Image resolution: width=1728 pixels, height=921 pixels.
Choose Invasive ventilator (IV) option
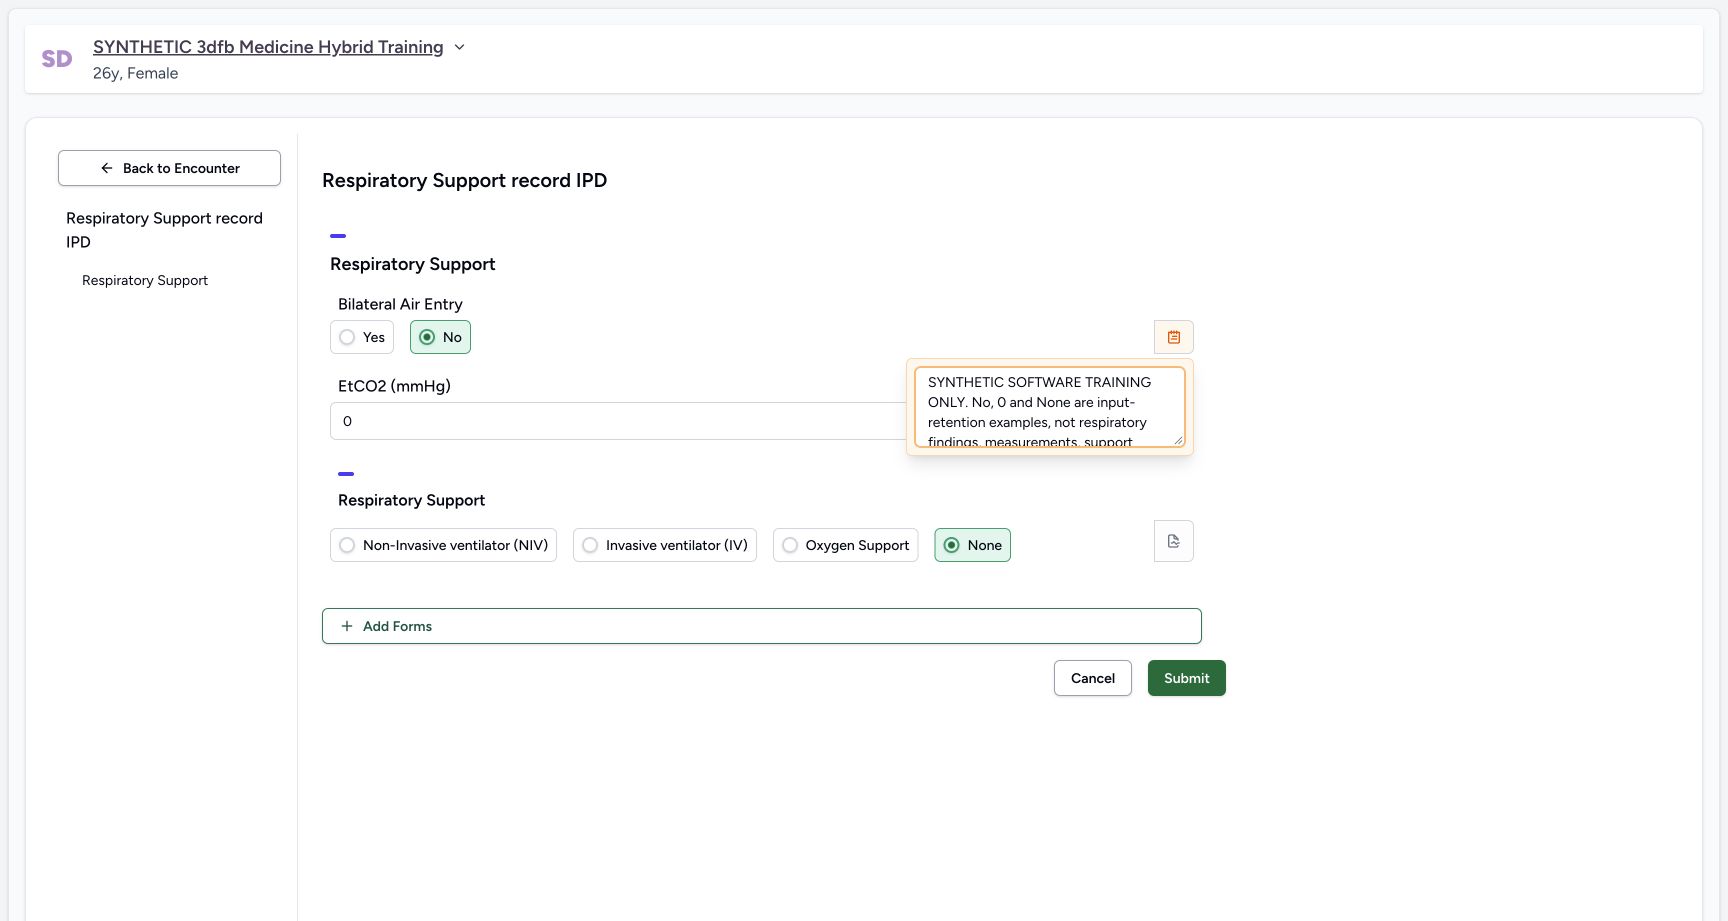pos(665,545)
